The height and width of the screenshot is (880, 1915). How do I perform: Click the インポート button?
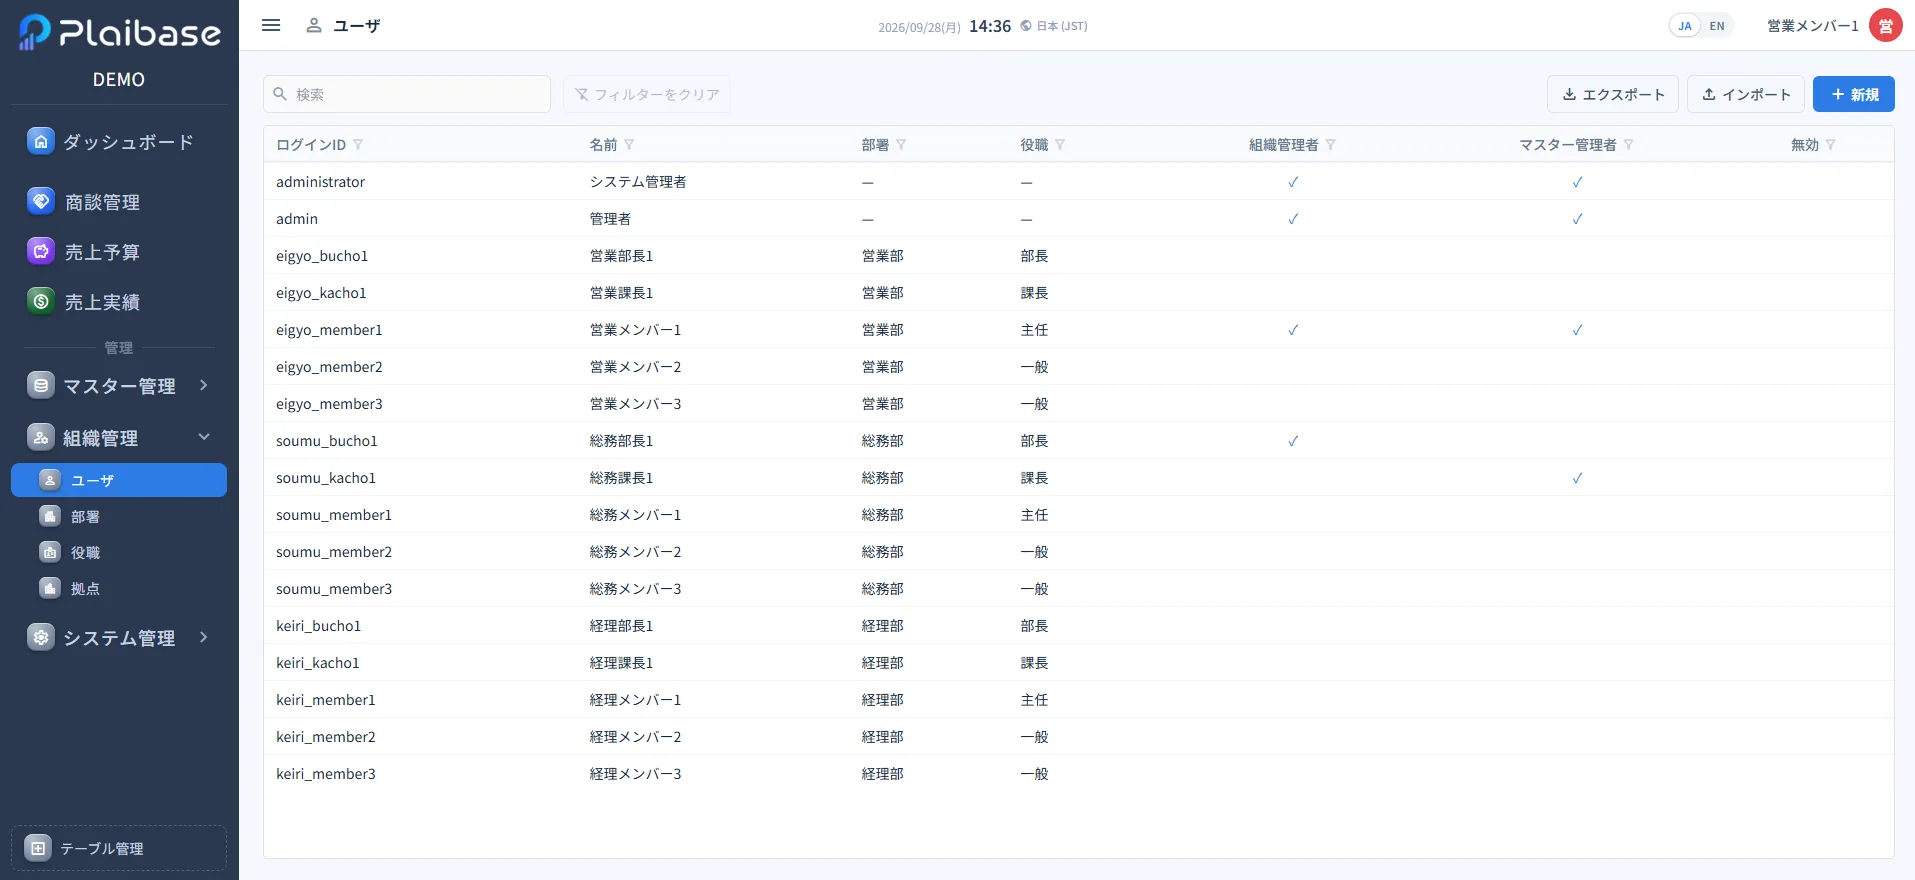[x=1746, y=94]
